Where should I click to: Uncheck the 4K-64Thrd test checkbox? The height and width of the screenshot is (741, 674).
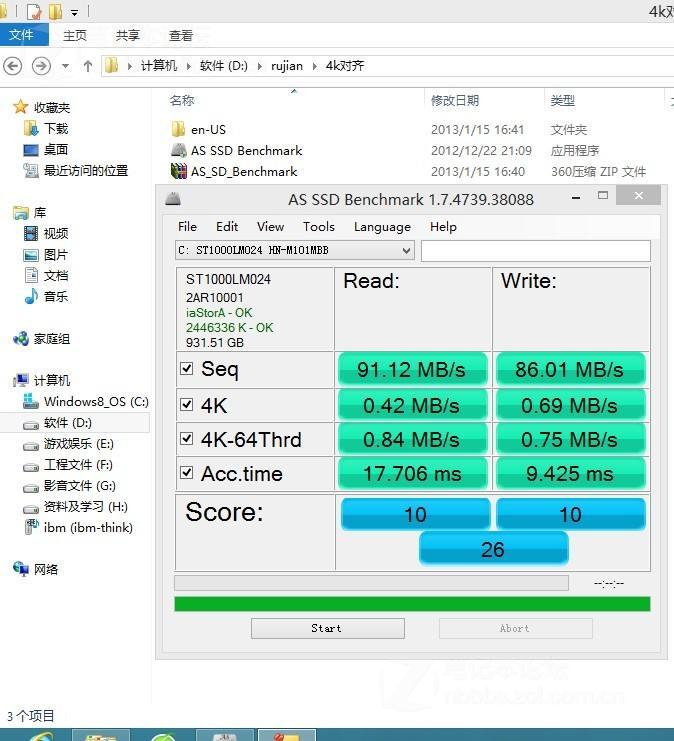[187, 439]
